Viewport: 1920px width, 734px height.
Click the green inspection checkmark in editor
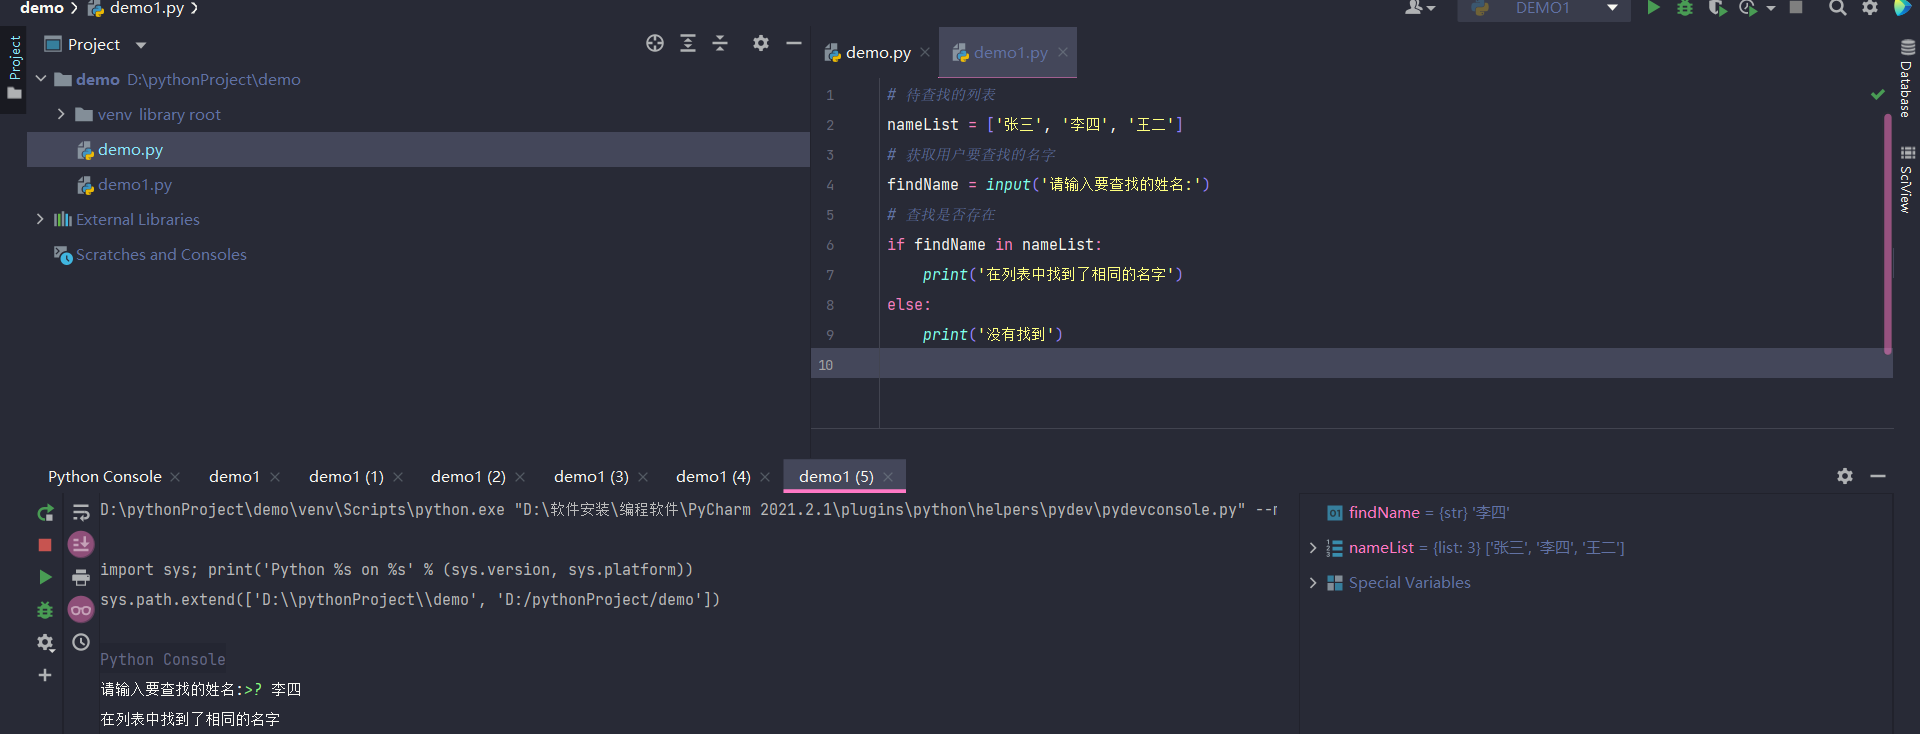coord(1877,94)
